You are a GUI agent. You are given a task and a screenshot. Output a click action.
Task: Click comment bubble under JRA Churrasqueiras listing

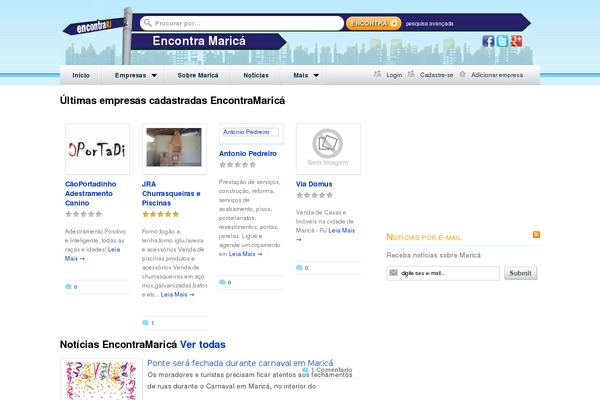tap(145, 323)
